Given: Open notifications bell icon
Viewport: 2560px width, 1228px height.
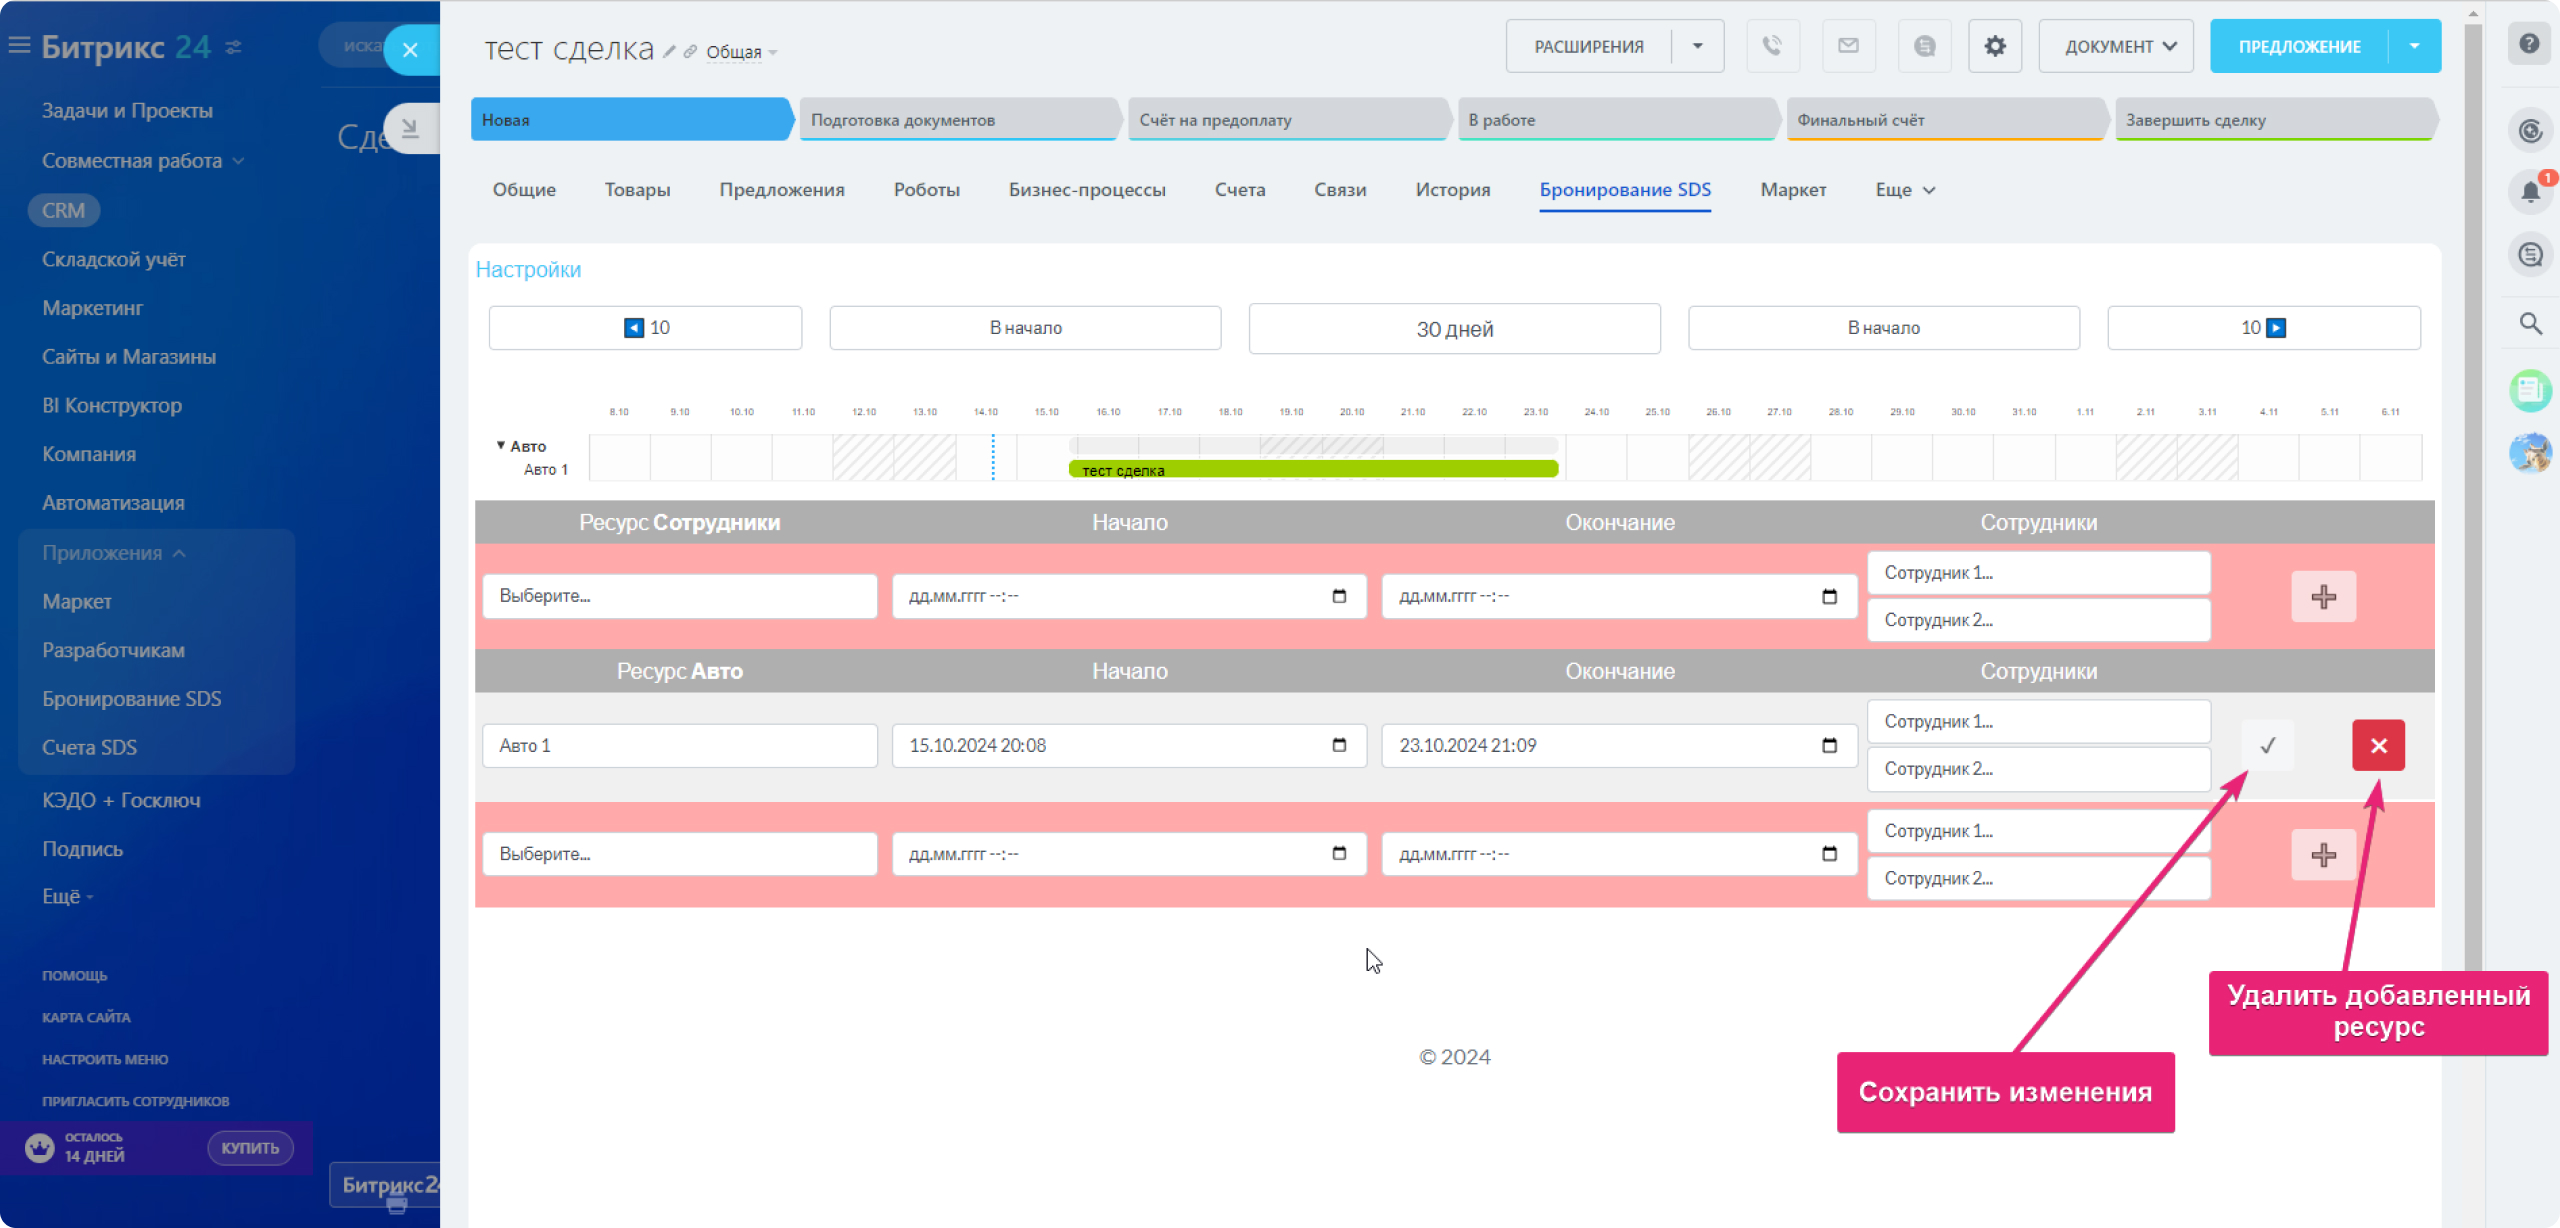Looking at the screenshot, I should (x=2530, y=192).
